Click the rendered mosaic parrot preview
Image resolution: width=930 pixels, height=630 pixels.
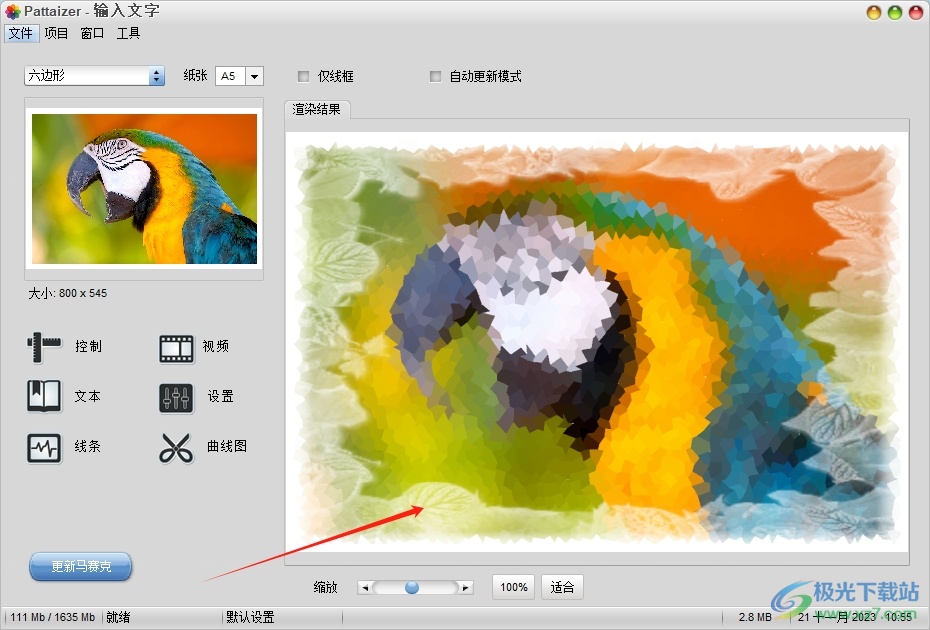(597, 343)
